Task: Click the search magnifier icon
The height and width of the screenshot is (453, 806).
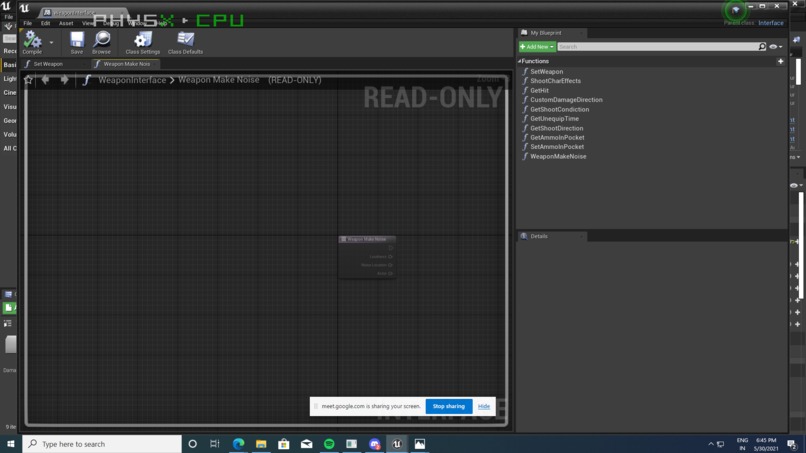Action: 762,47
